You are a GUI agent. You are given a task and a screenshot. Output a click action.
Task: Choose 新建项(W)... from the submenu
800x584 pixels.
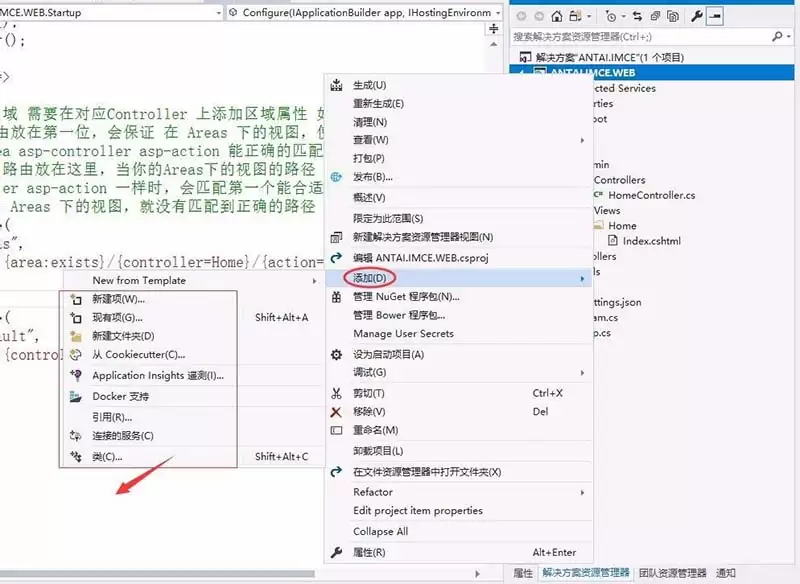tap(118, 299)
